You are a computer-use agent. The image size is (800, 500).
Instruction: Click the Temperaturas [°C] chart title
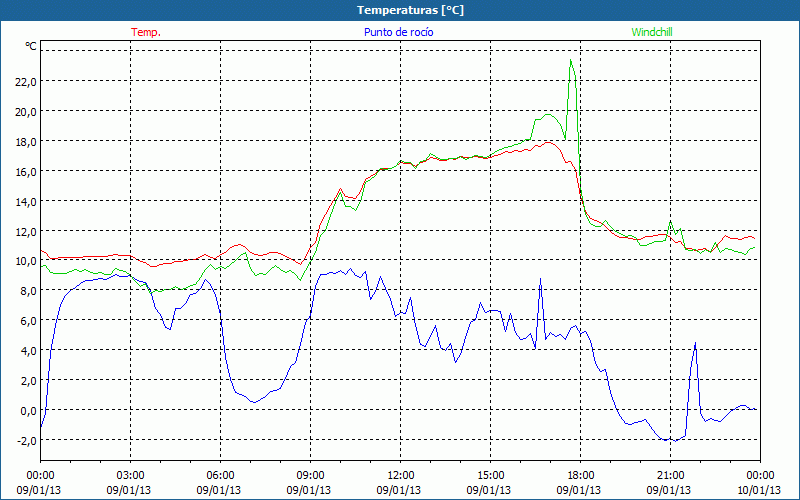tap(410, 10)
